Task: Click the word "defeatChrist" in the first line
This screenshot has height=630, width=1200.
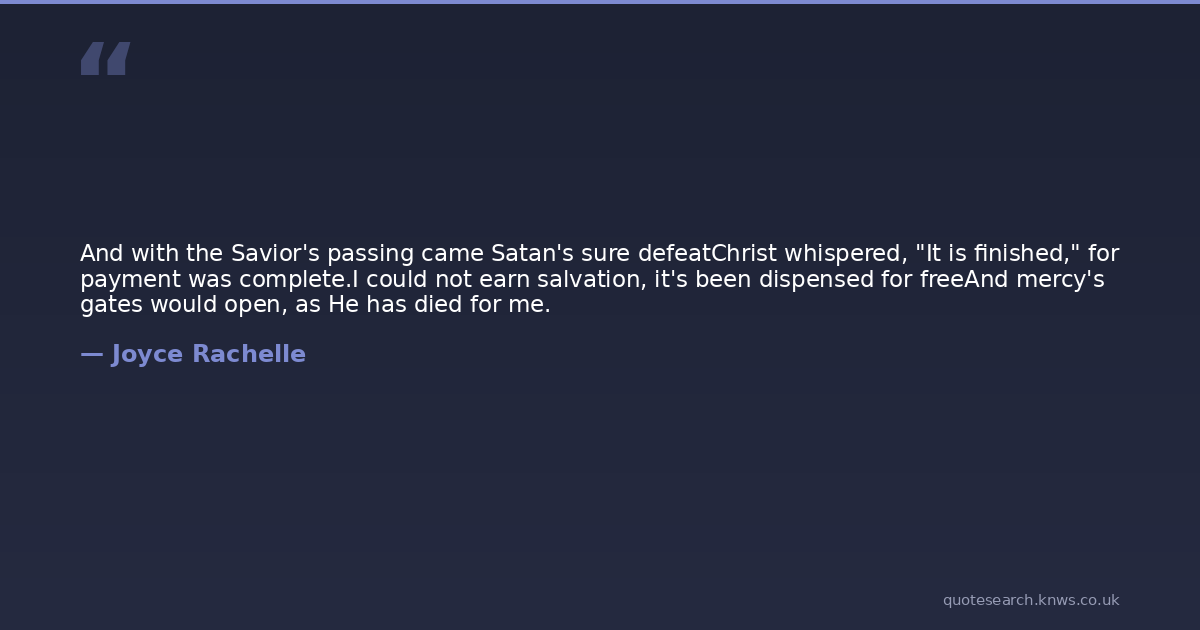Action: coord(707,254)
